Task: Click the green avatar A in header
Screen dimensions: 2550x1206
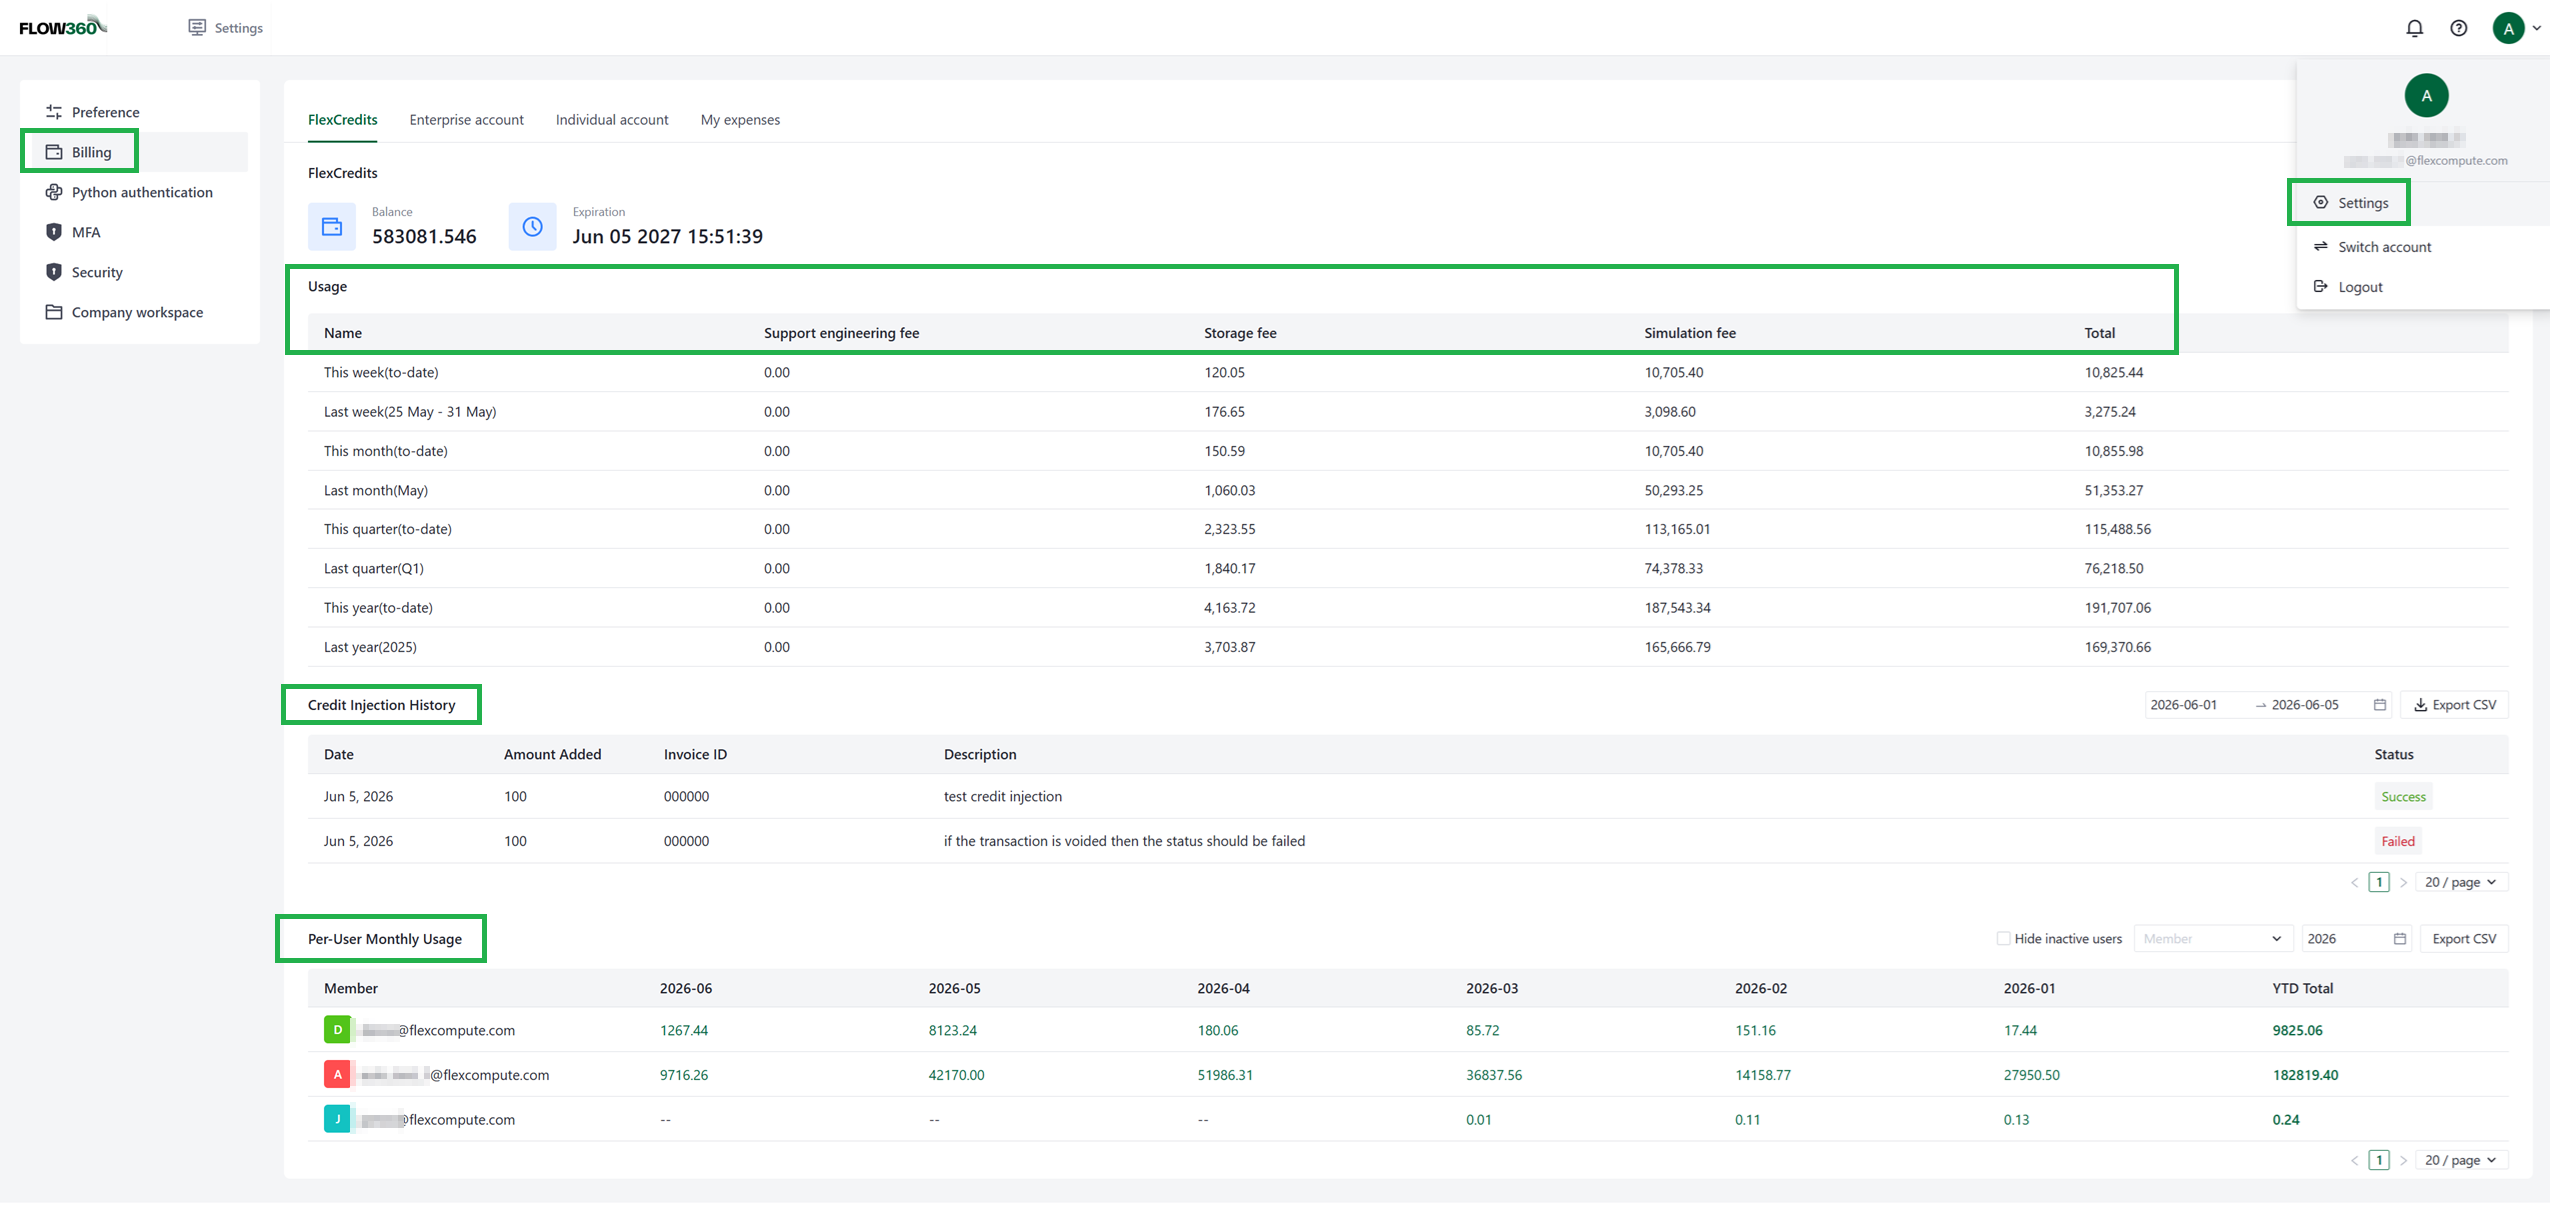Action: point(2508,28)
